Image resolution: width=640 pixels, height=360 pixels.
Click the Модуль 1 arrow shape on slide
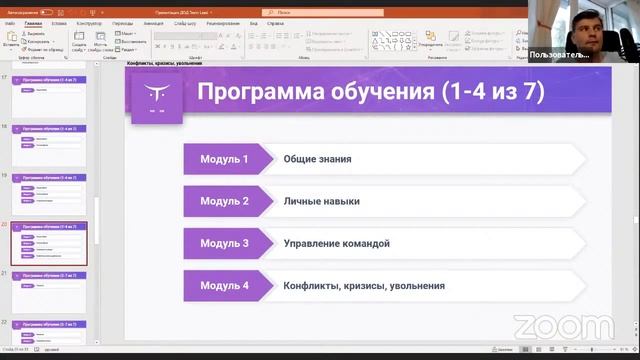coord(228,159)
